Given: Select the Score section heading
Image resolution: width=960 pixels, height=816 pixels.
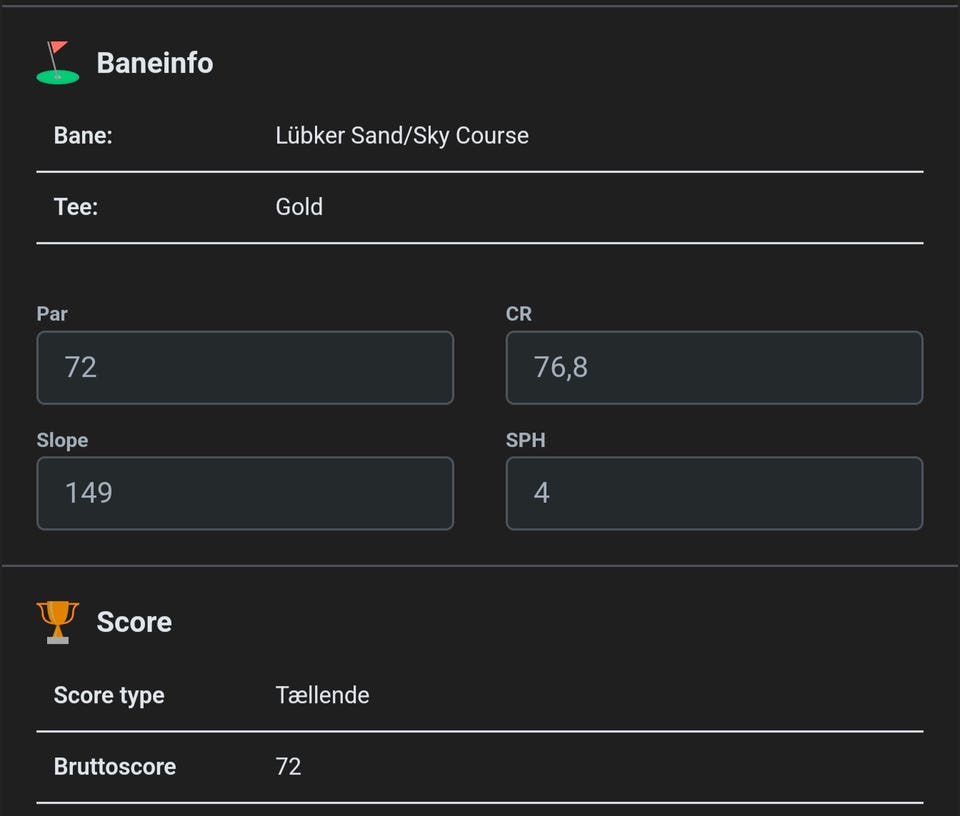Looking at the screenshot, I should point(134,622).
